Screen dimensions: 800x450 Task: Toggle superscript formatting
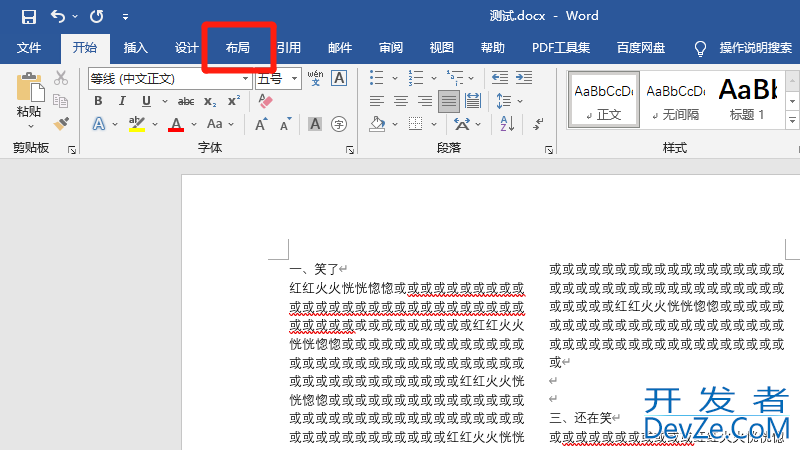pos(234,101)
